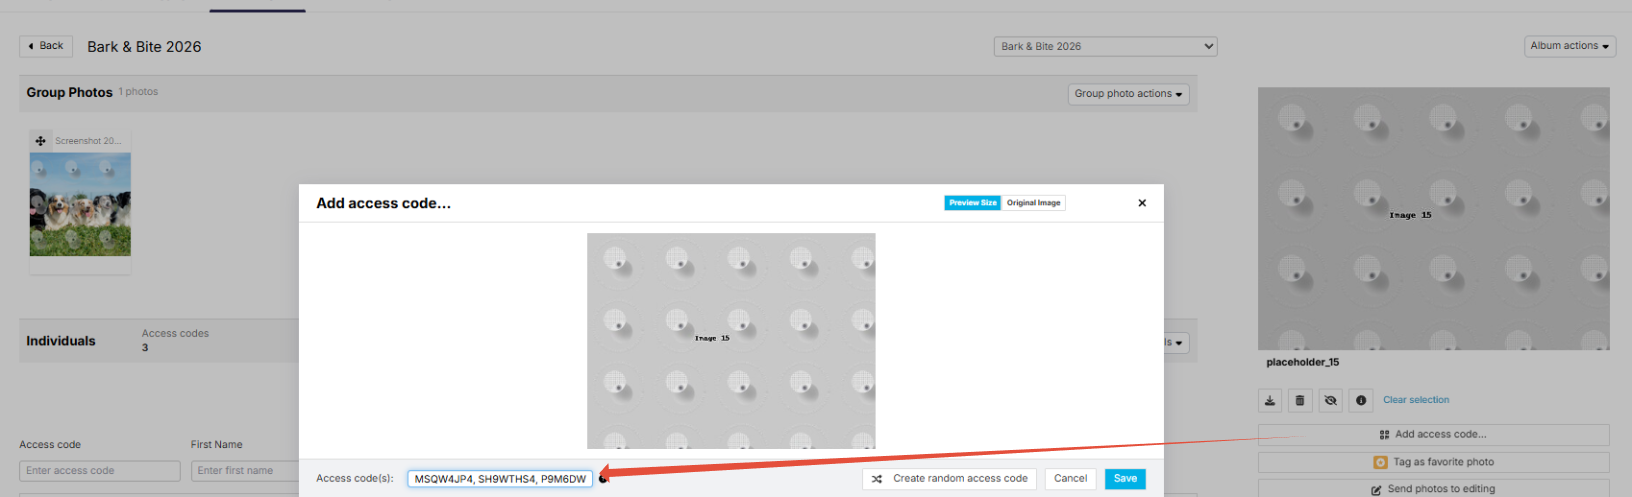Click the placeholder_15 preview in the sidebar
Image resolution: width=1632 pixels, height=497 pixels.
pos(1433,218)
